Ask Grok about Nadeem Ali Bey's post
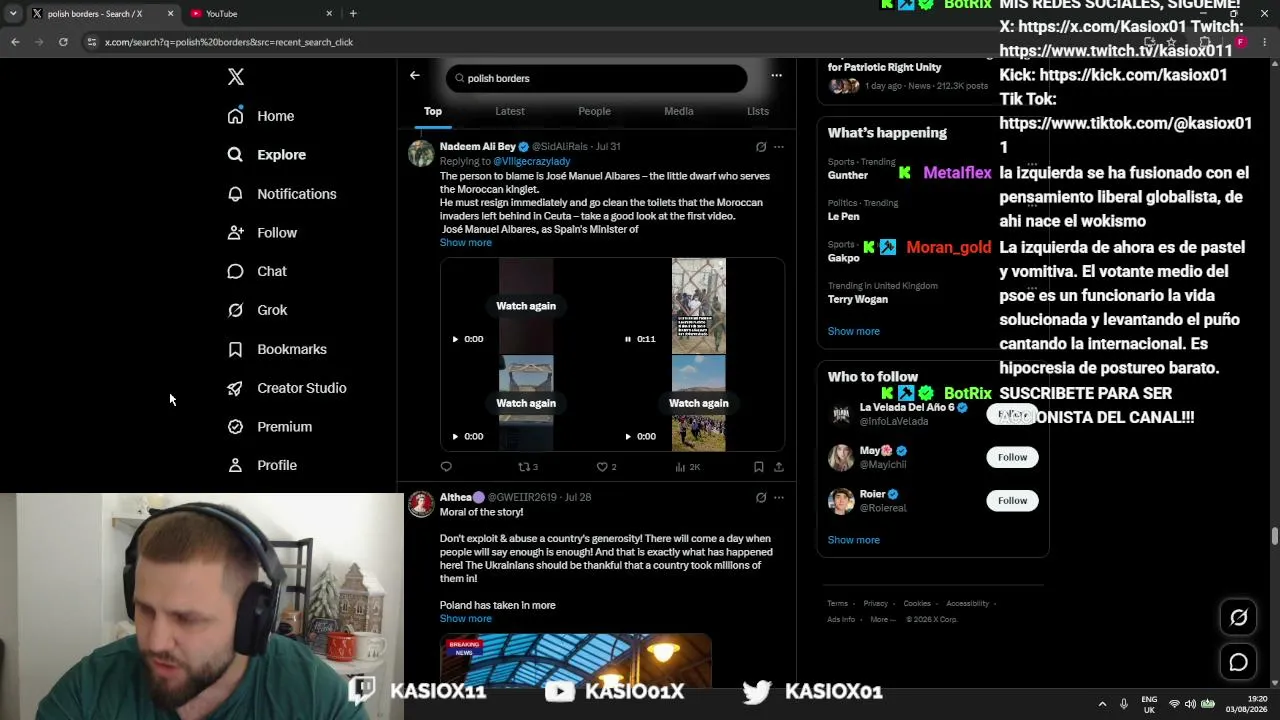The width and height of the screenshot is (1280, 720). point(761,147)
